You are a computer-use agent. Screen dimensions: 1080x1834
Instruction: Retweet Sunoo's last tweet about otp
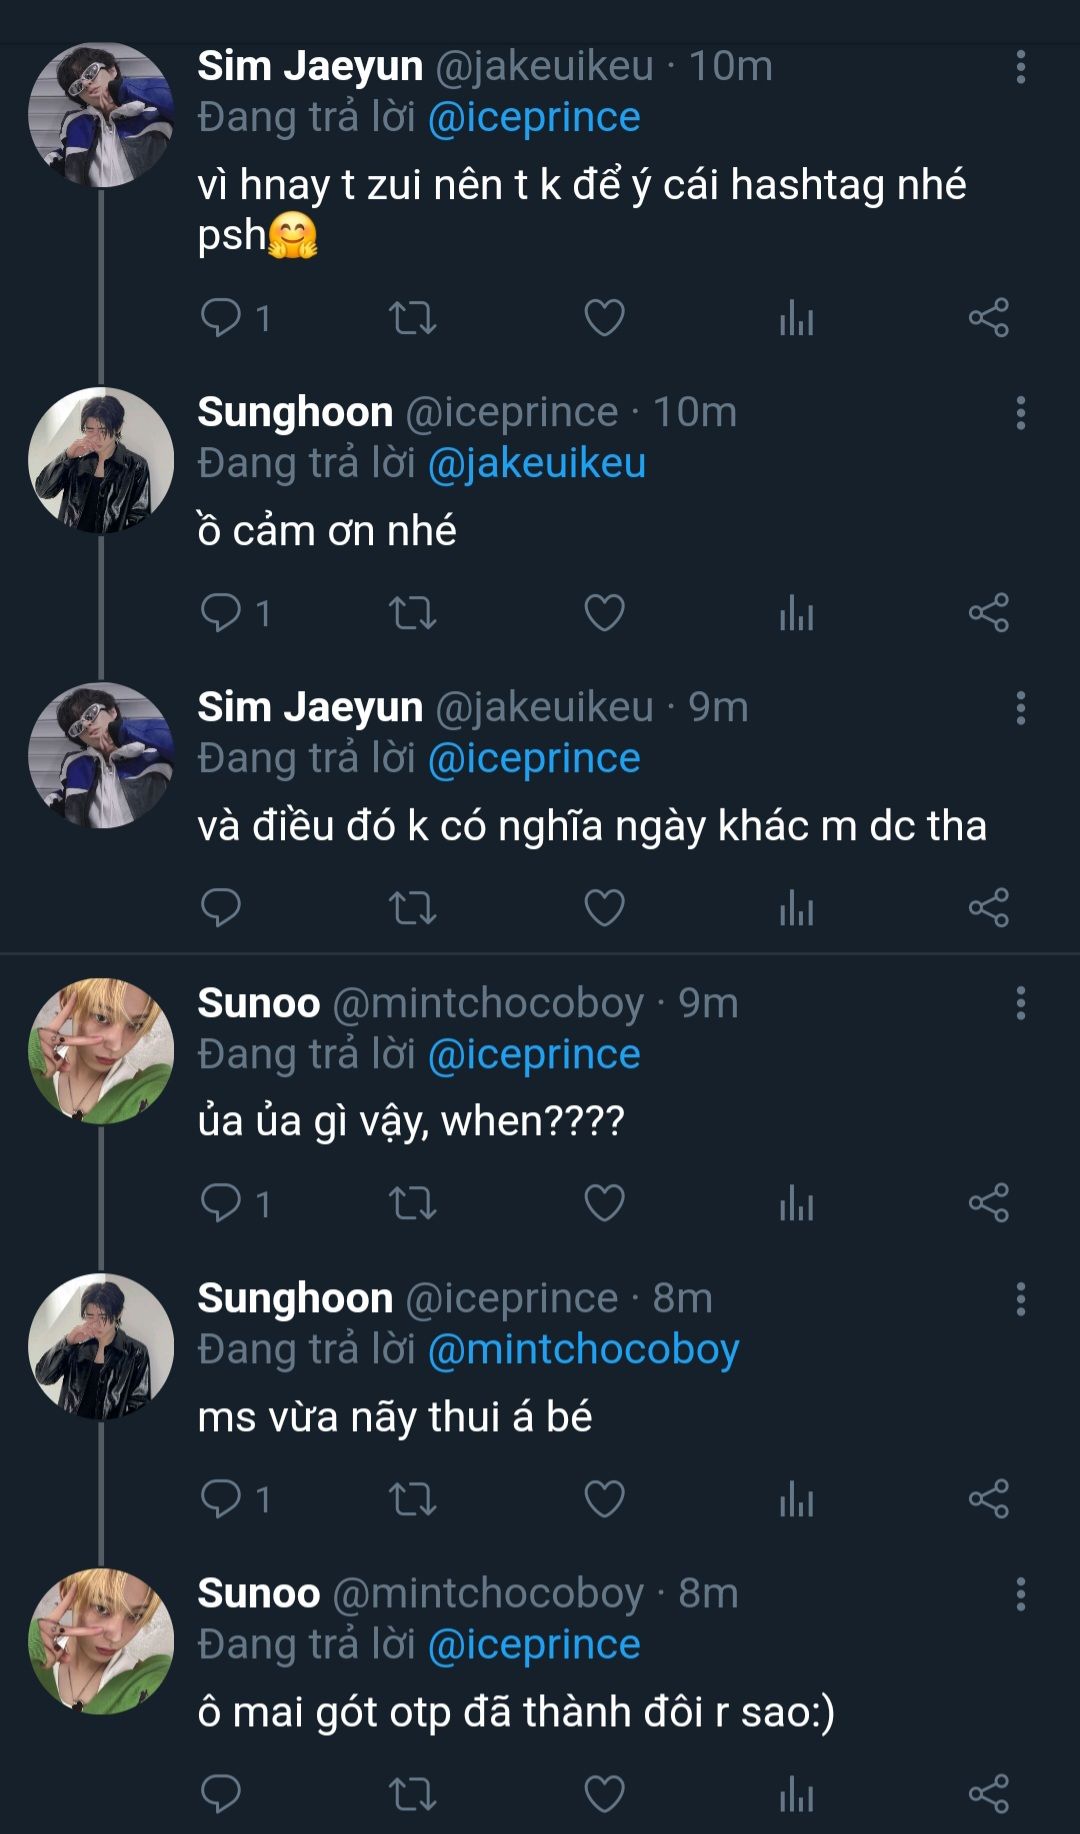pos(412,1794)
